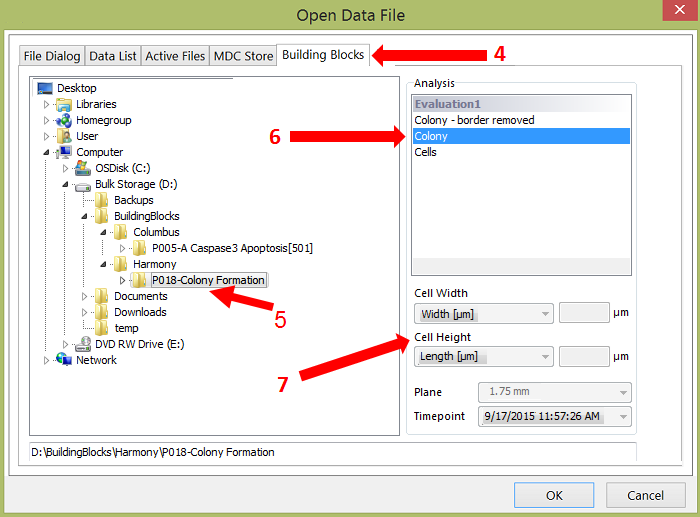Open the Cell Width dropdown

pyautogui.click(x=483, y=314)
